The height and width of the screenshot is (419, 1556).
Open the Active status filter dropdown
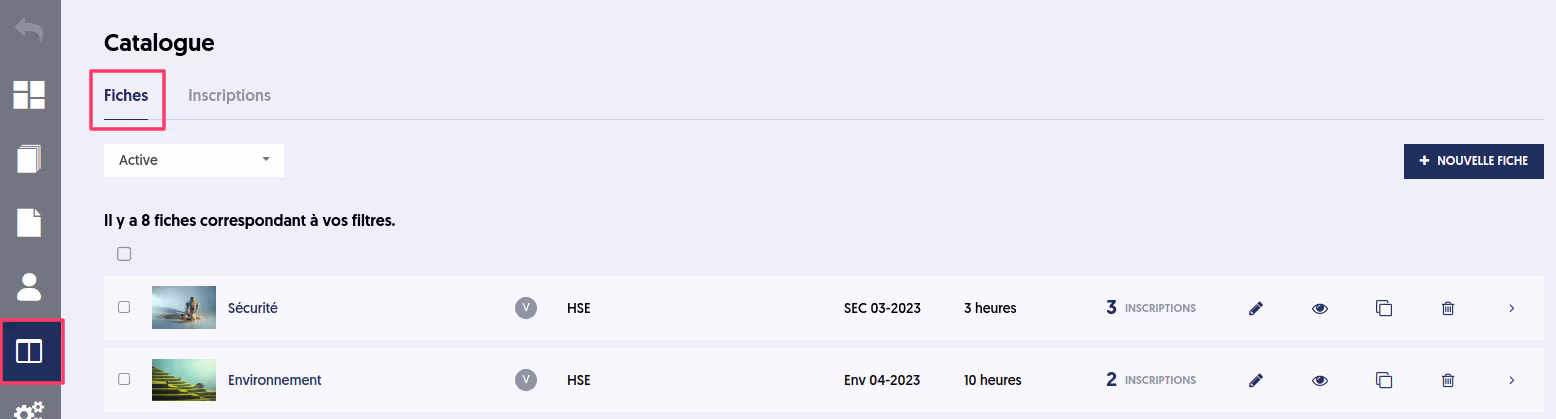click(194, 160)
